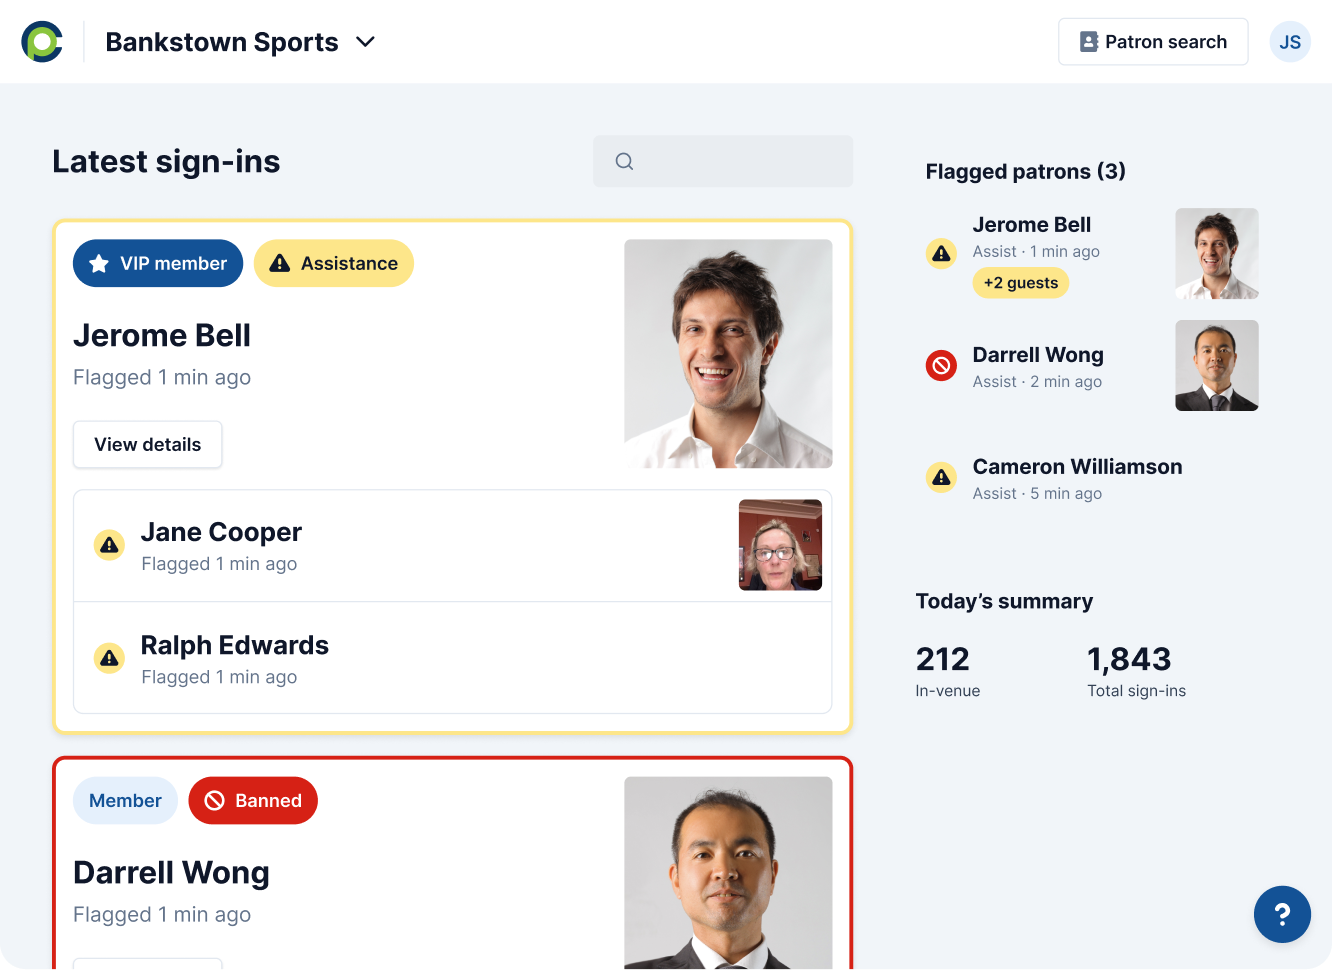Open Jerome Bell's large profile photo
This screenshot has width=1332, height=970.
click(728, 353)
